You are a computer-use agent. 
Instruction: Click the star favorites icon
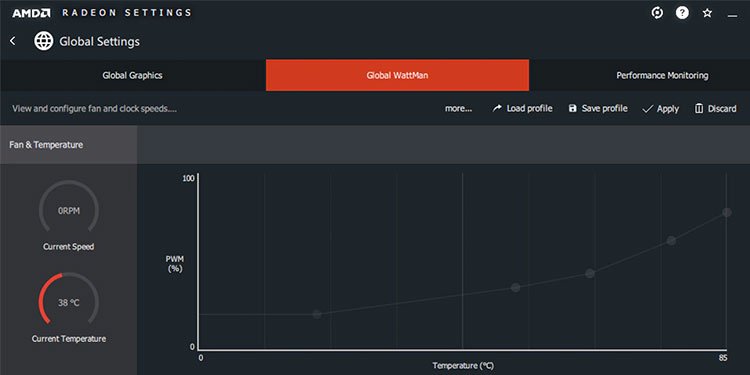707,13
